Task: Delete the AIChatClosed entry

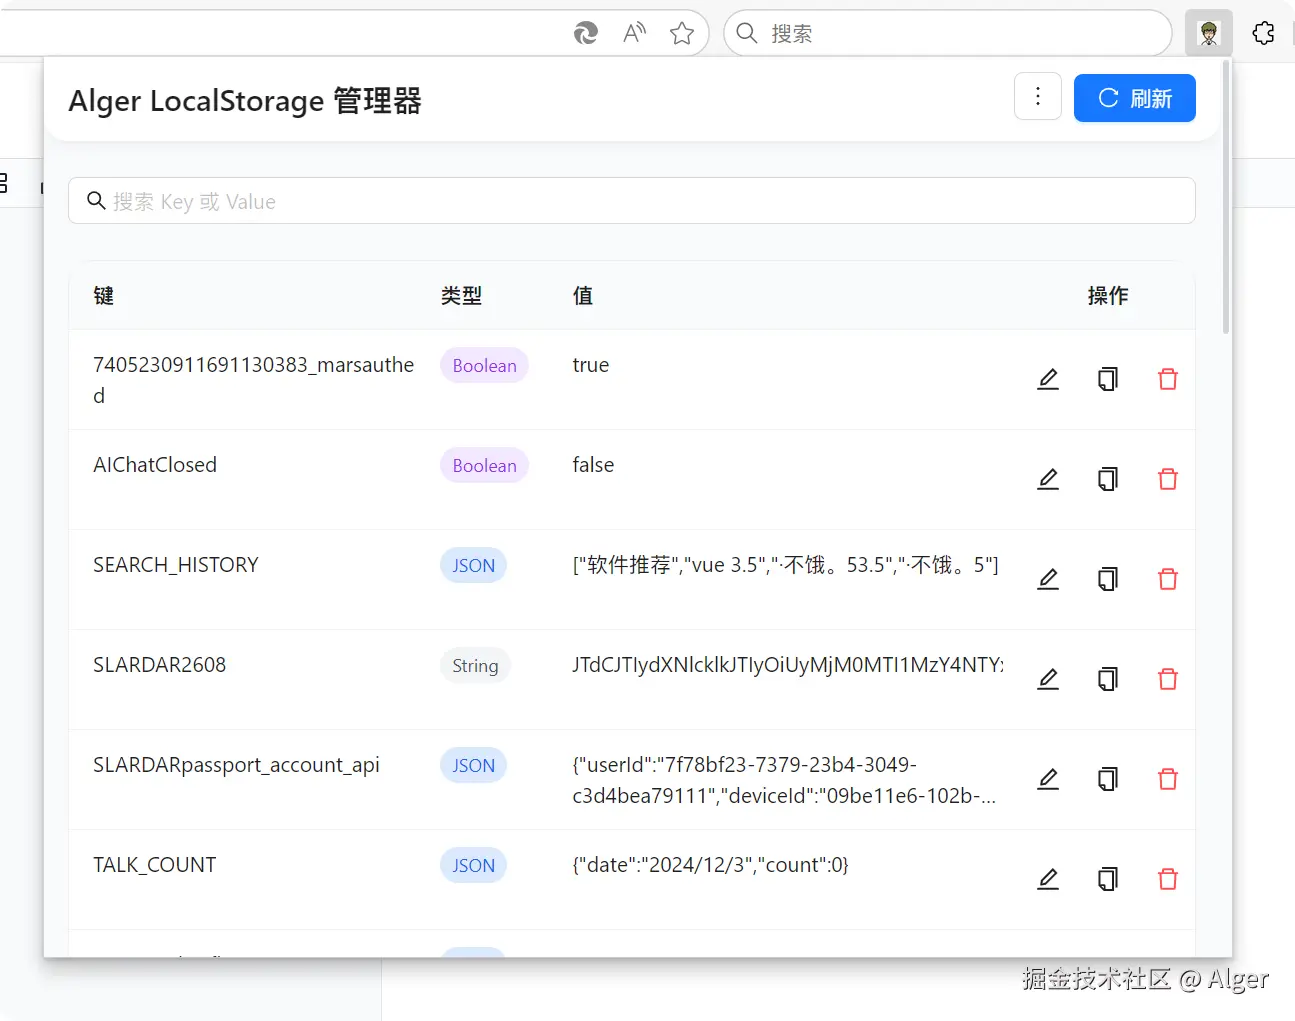Action: tap(1168, 479)
